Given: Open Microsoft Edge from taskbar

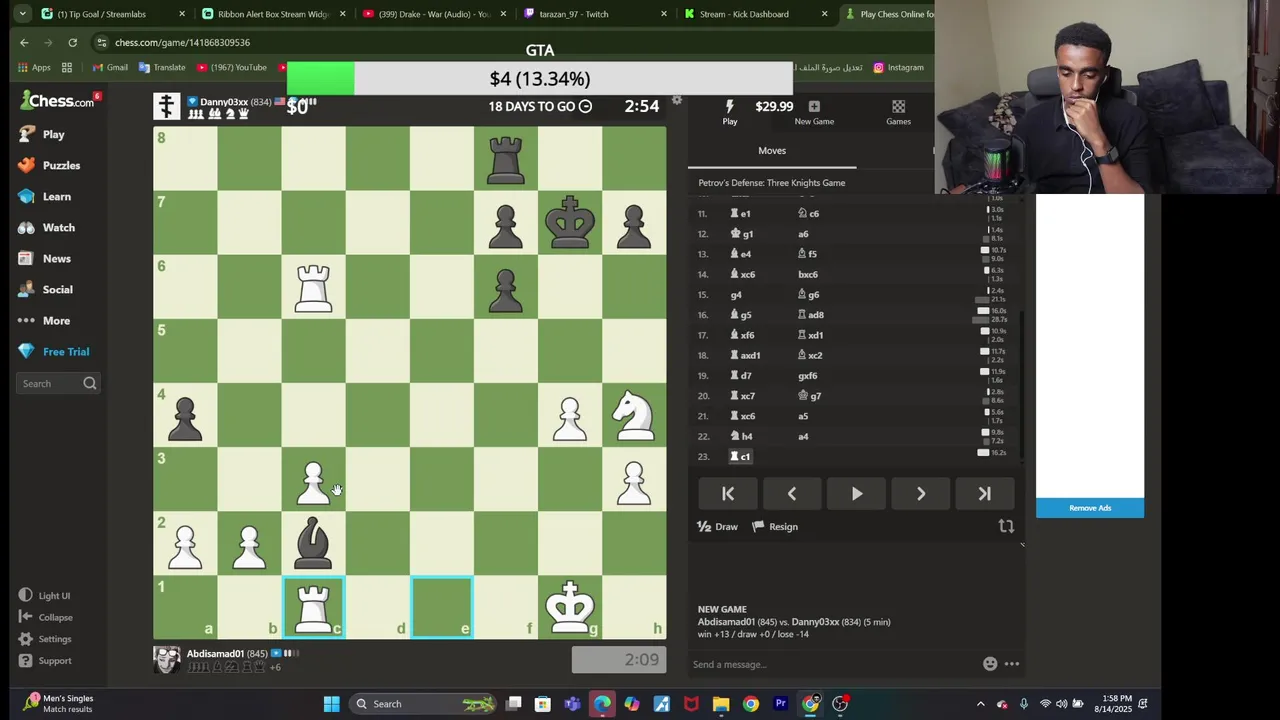Looking at the screenshot, I should [602, 703].
